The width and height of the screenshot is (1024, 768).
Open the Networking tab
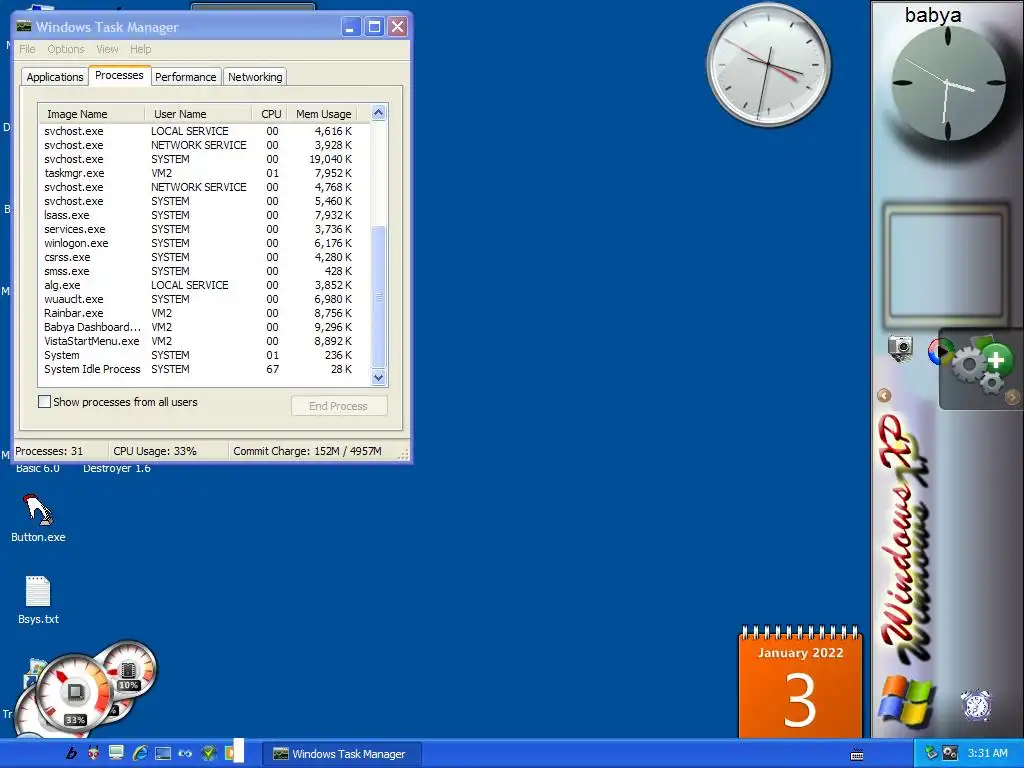pyautogui.click(x=255, y=76)
